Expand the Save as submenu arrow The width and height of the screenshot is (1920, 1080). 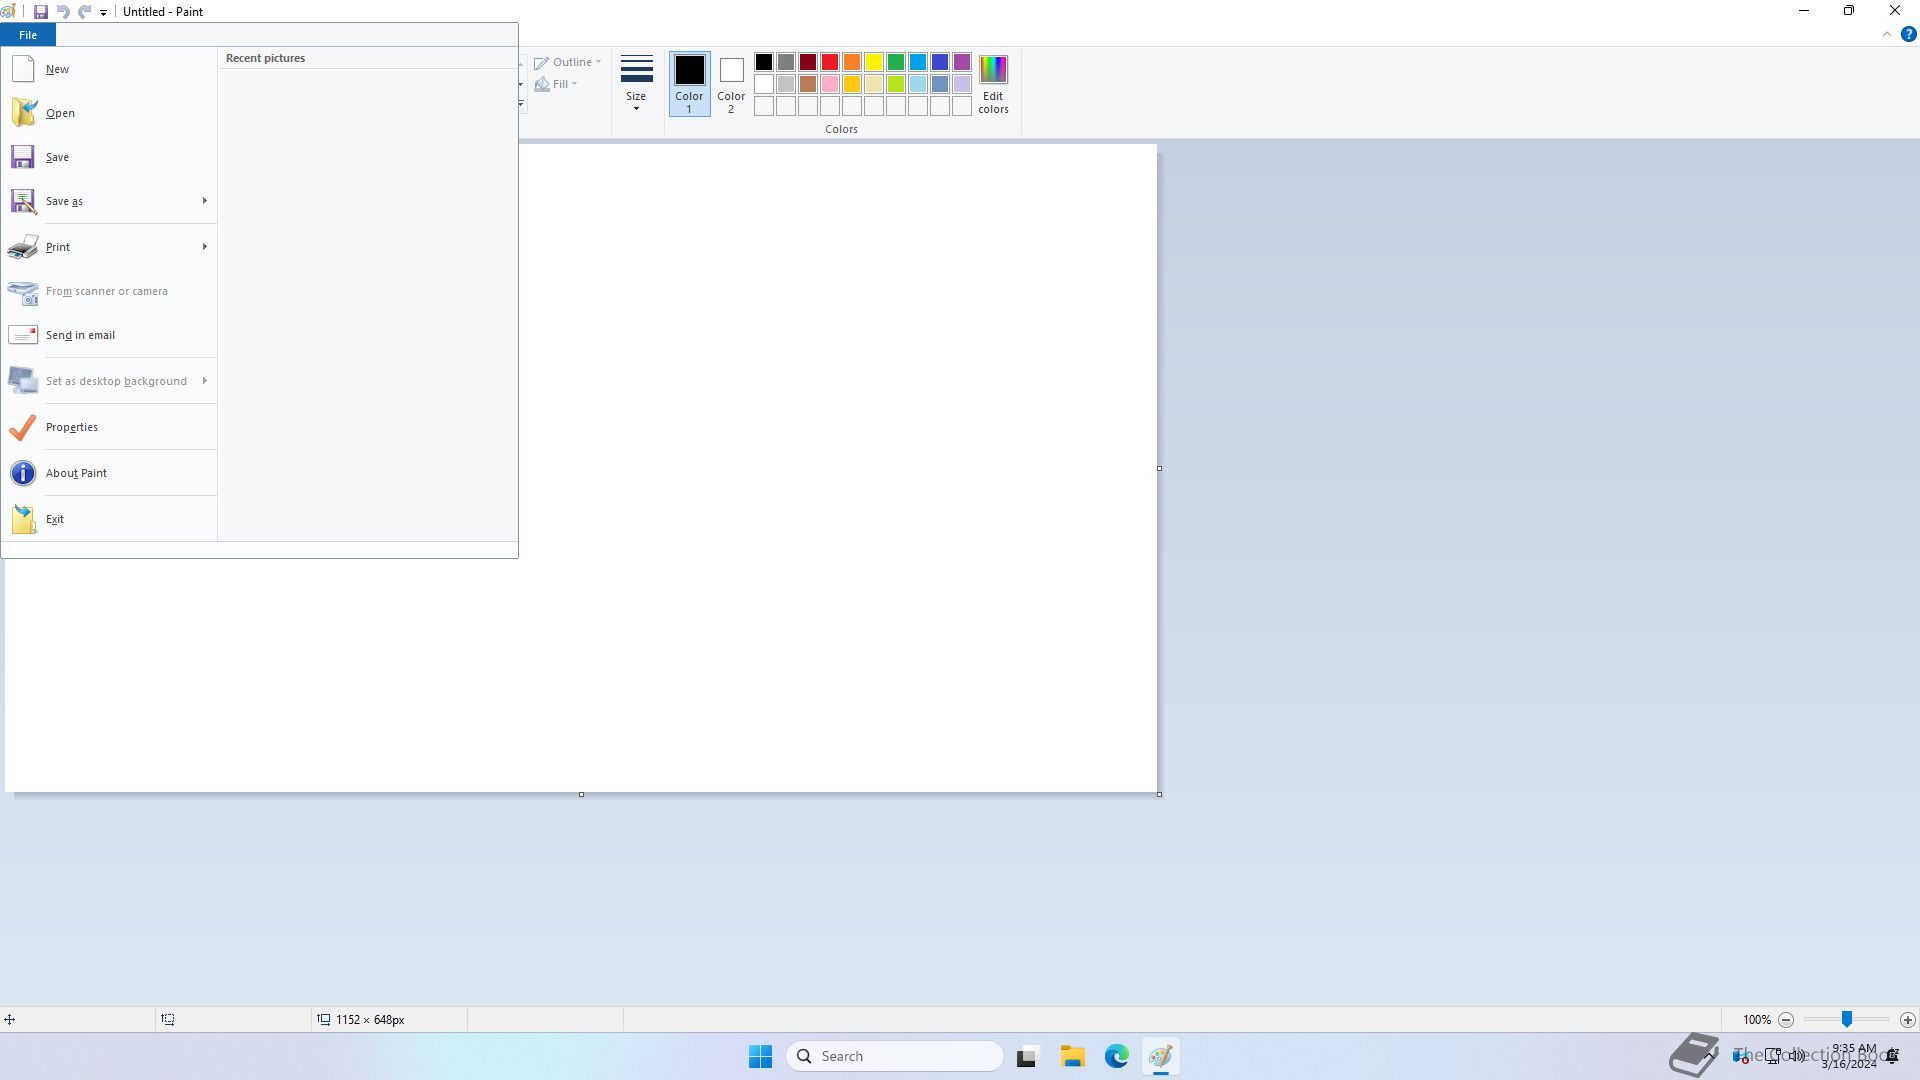point(205,201)
